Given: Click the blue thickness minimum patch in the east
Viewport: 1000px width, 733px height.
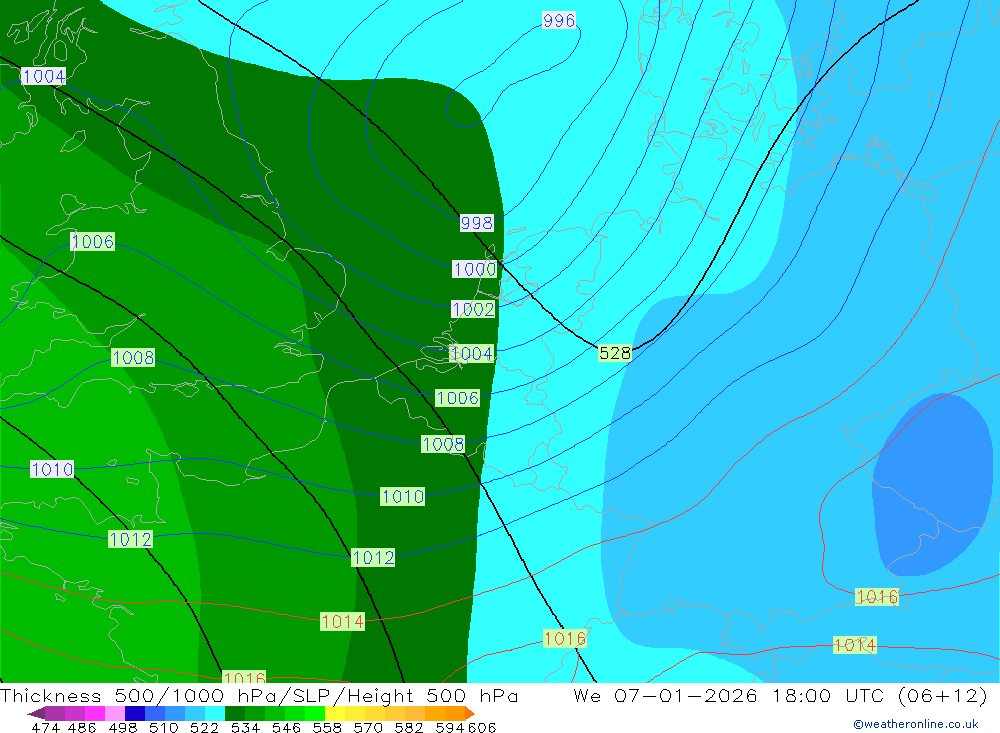Looking at the screenshot, I should [932, 485].
